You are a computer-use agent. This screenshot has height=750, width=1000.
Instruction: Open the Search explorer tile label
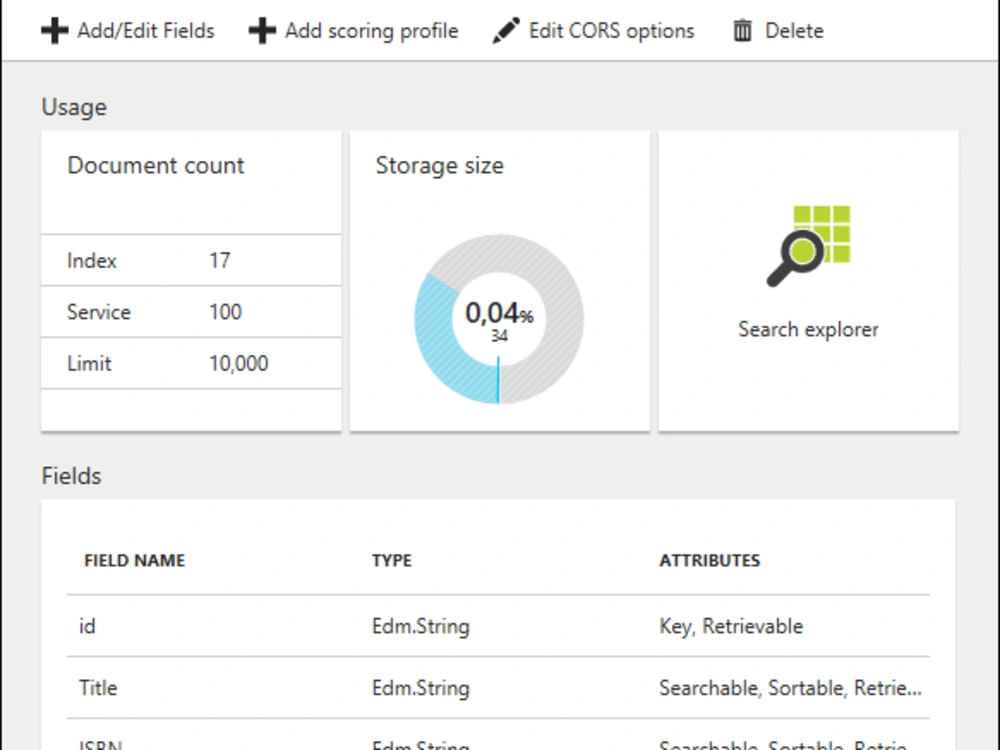coord(808,330)
